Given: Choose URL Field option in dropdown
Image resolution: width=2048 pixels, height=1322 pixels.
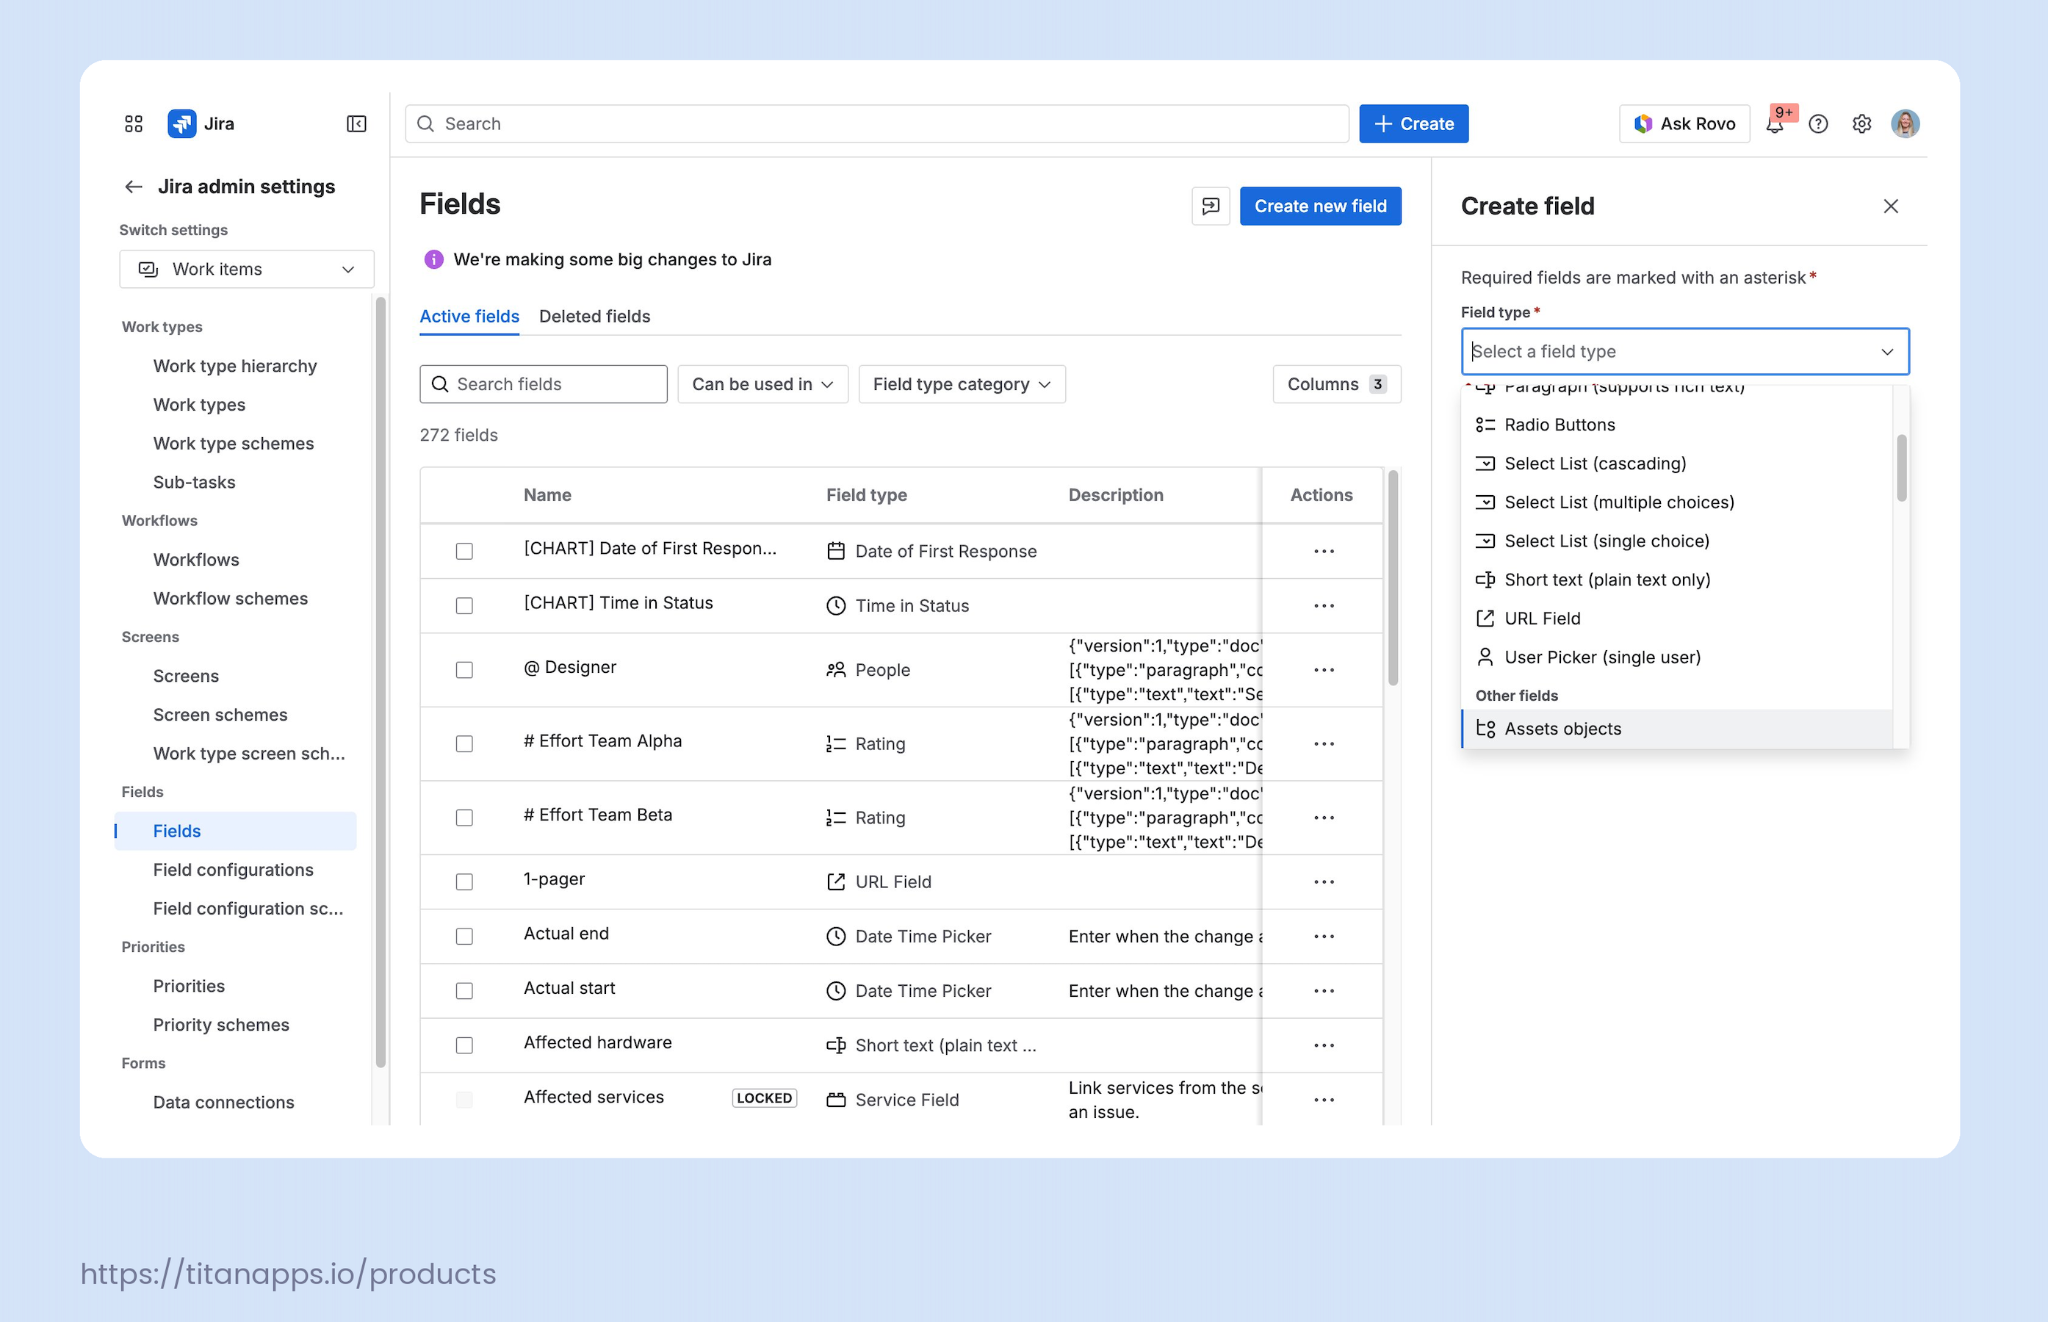Looking at the screenshot, I should click(1677, 619).
